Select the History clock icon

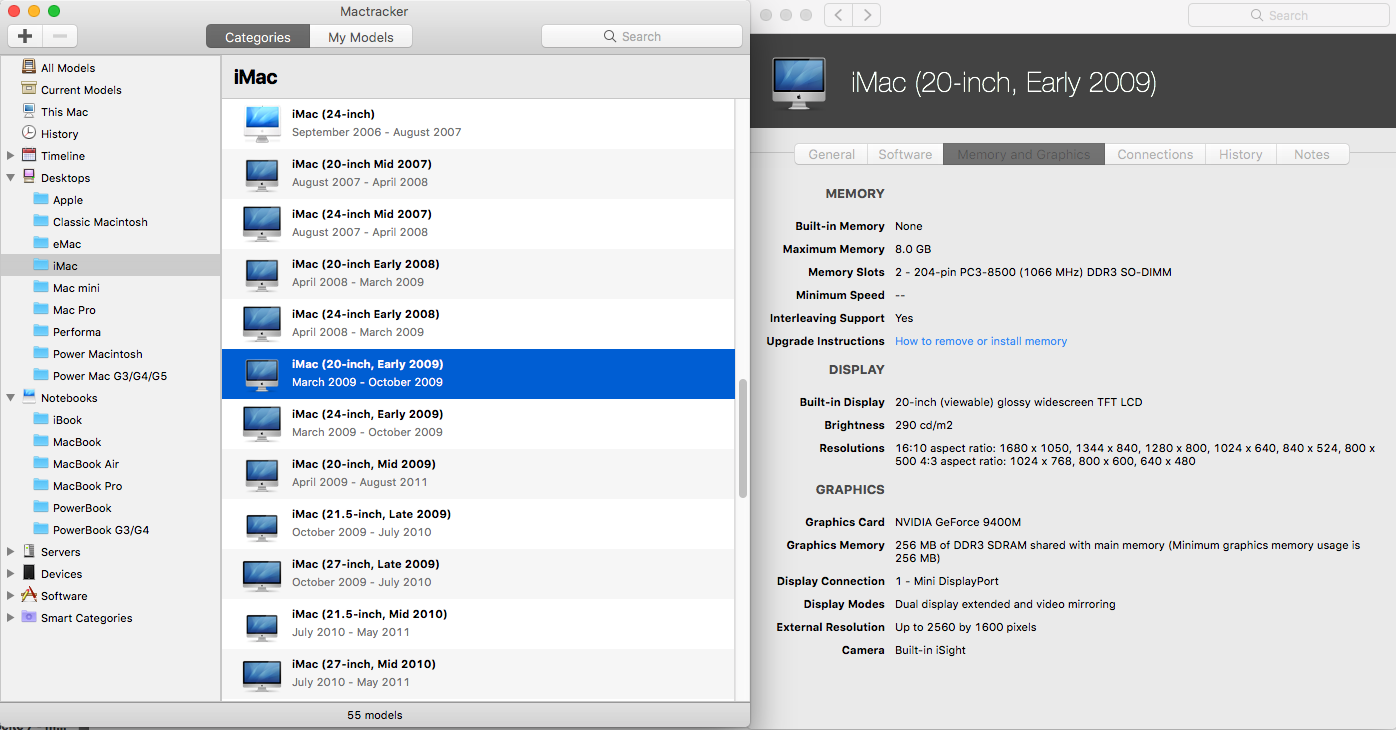[29, 134]
